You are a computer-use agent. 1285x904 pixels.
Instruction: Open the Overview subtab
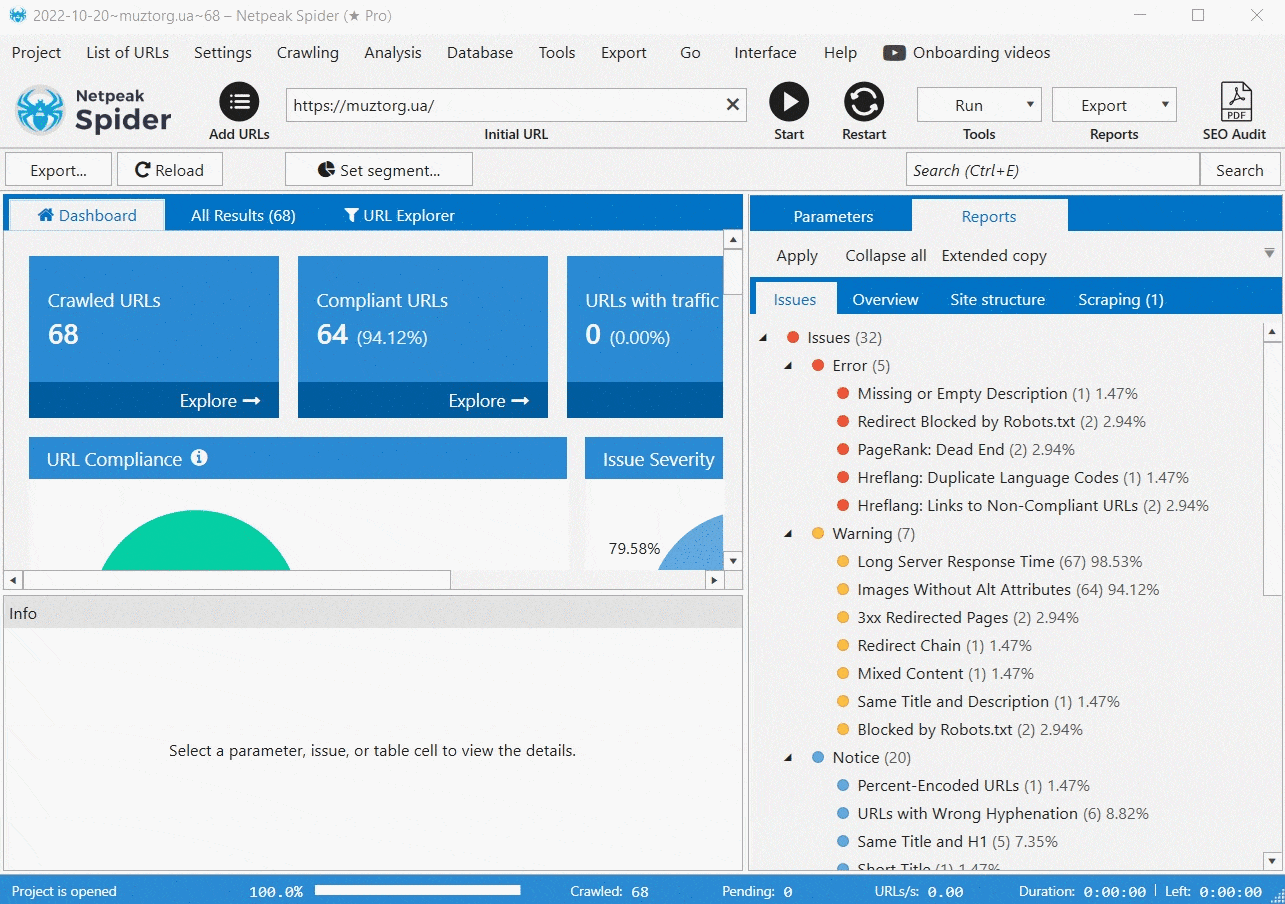(x=885, y=299)
